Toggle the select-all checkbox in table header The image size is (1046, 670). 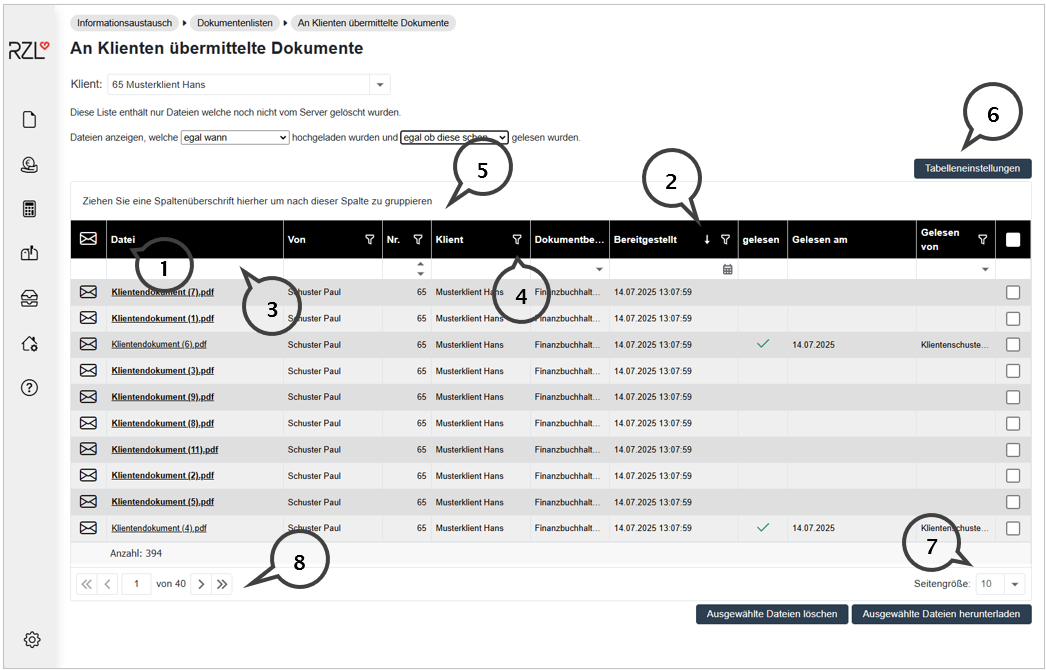click(1013, 240)
